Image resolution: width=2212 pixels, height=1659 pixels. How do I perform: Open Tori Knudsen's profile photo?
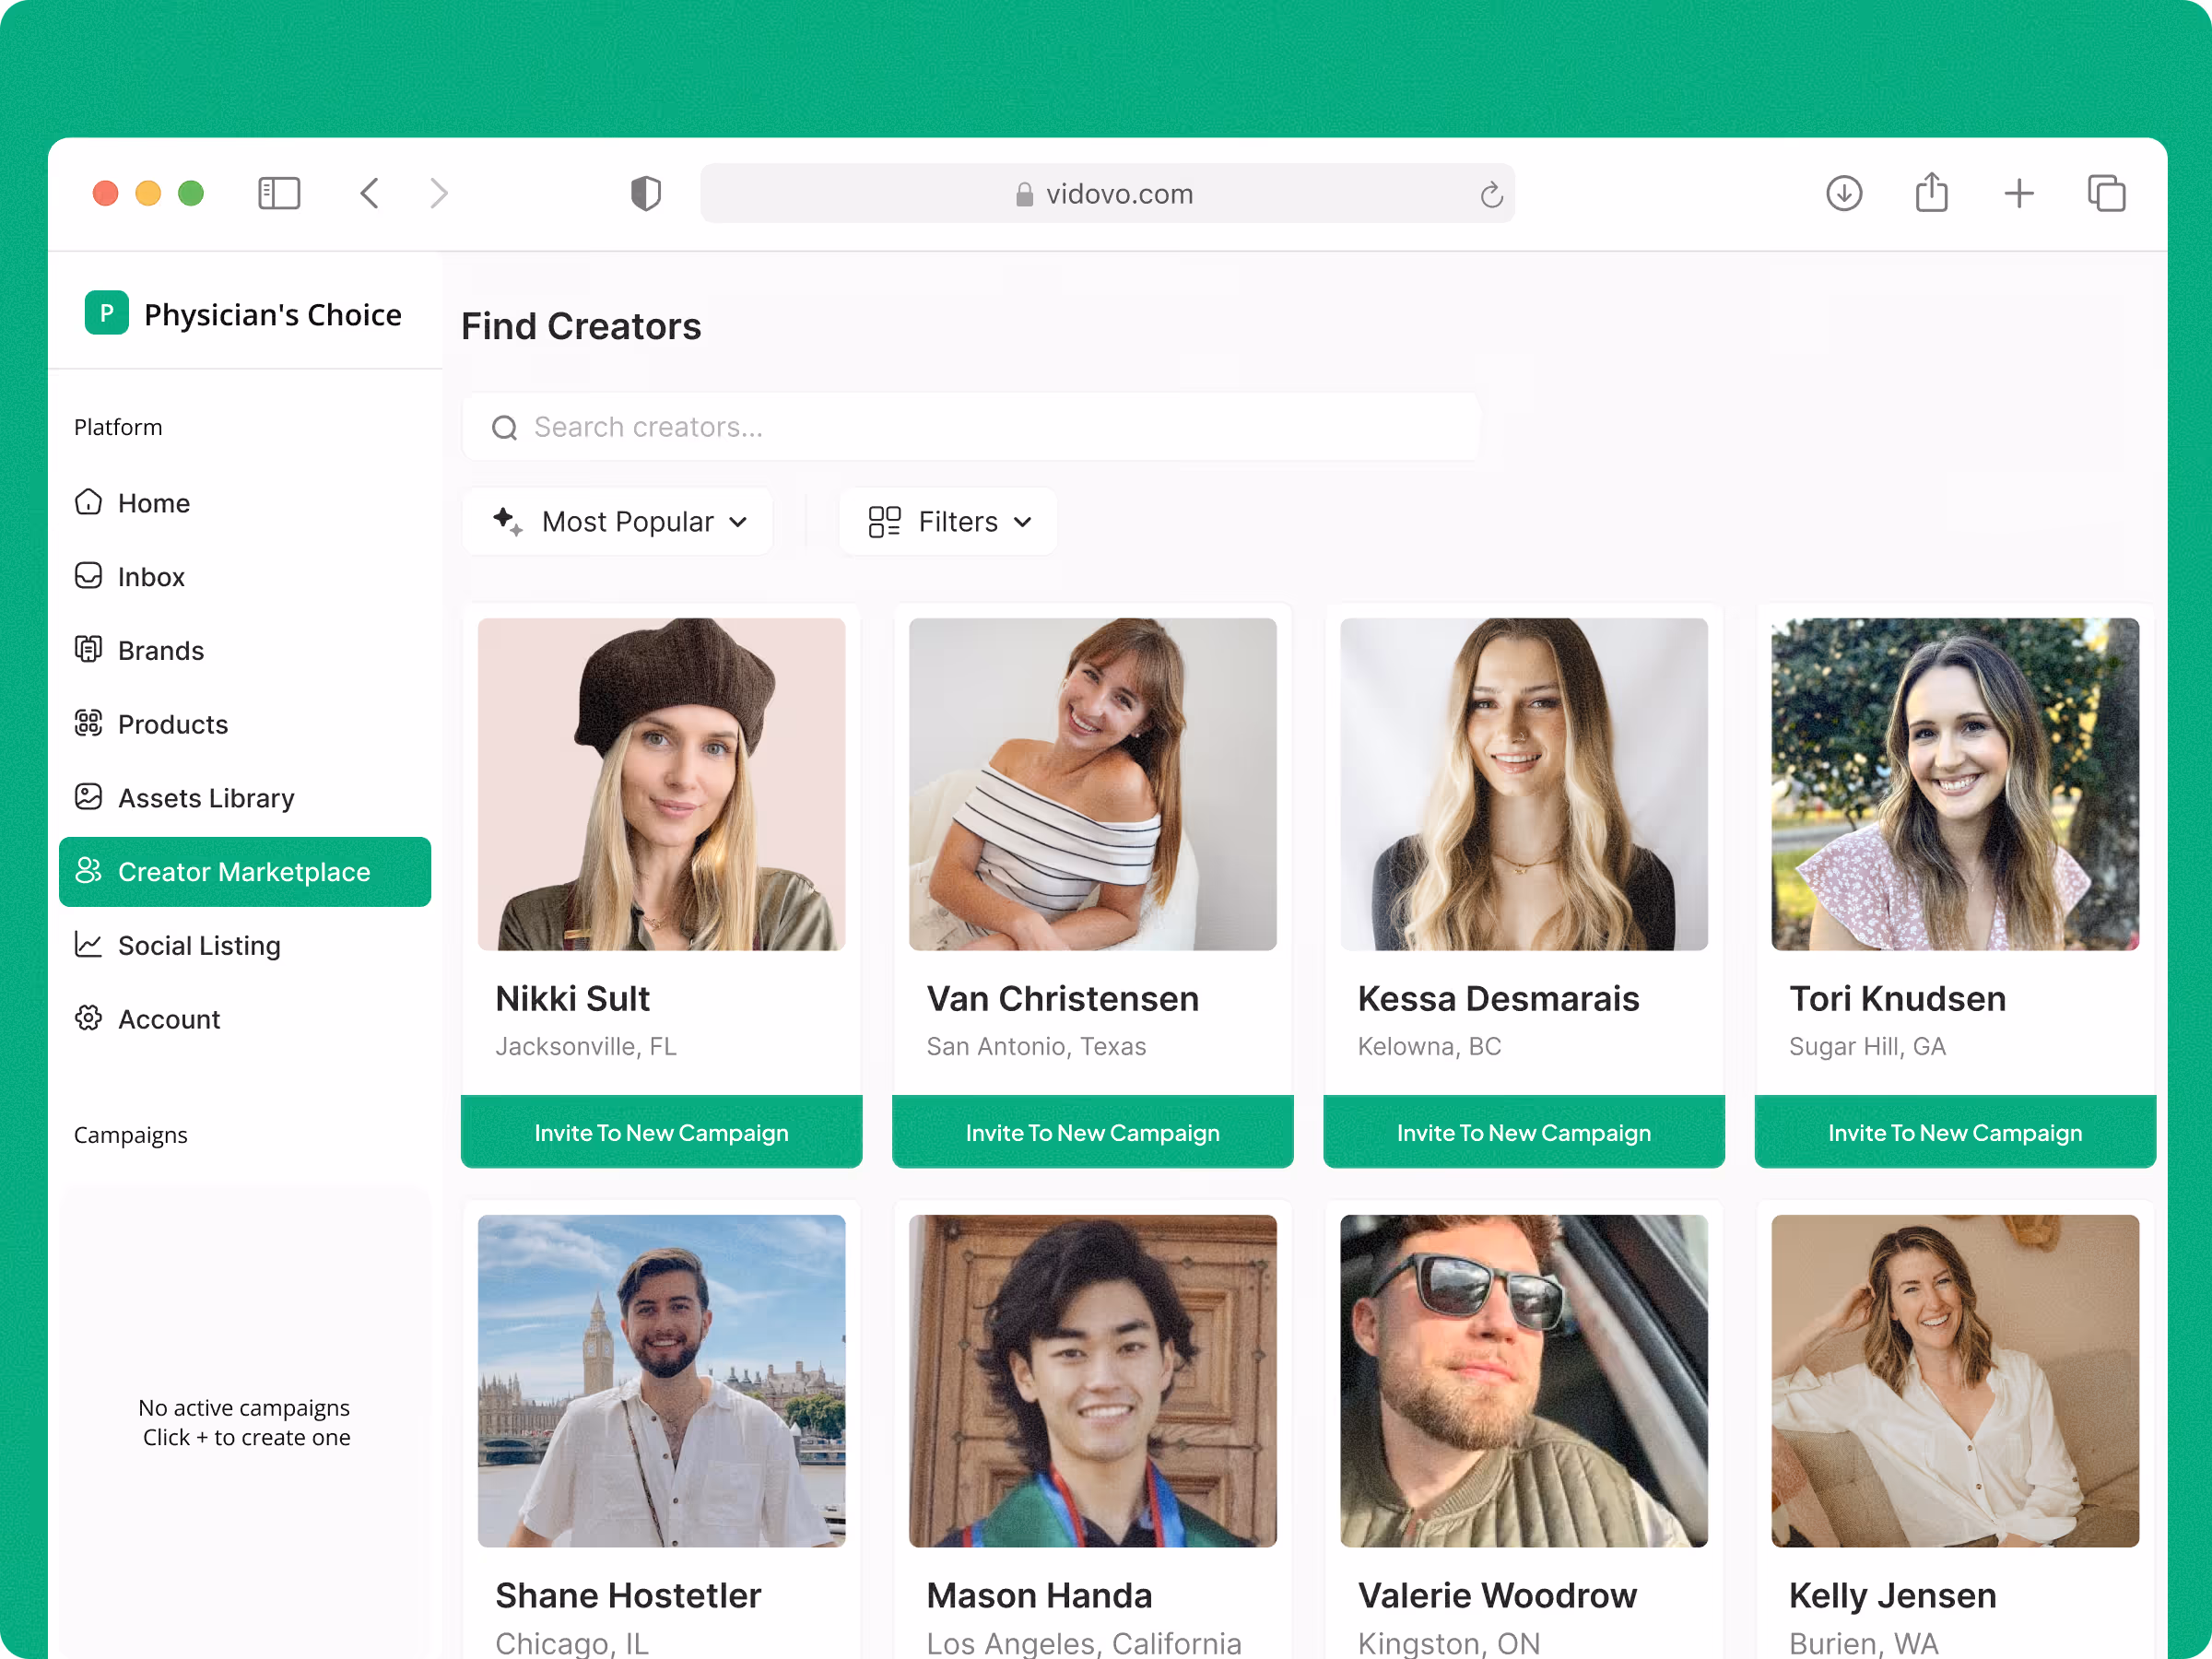(1955, 784)
